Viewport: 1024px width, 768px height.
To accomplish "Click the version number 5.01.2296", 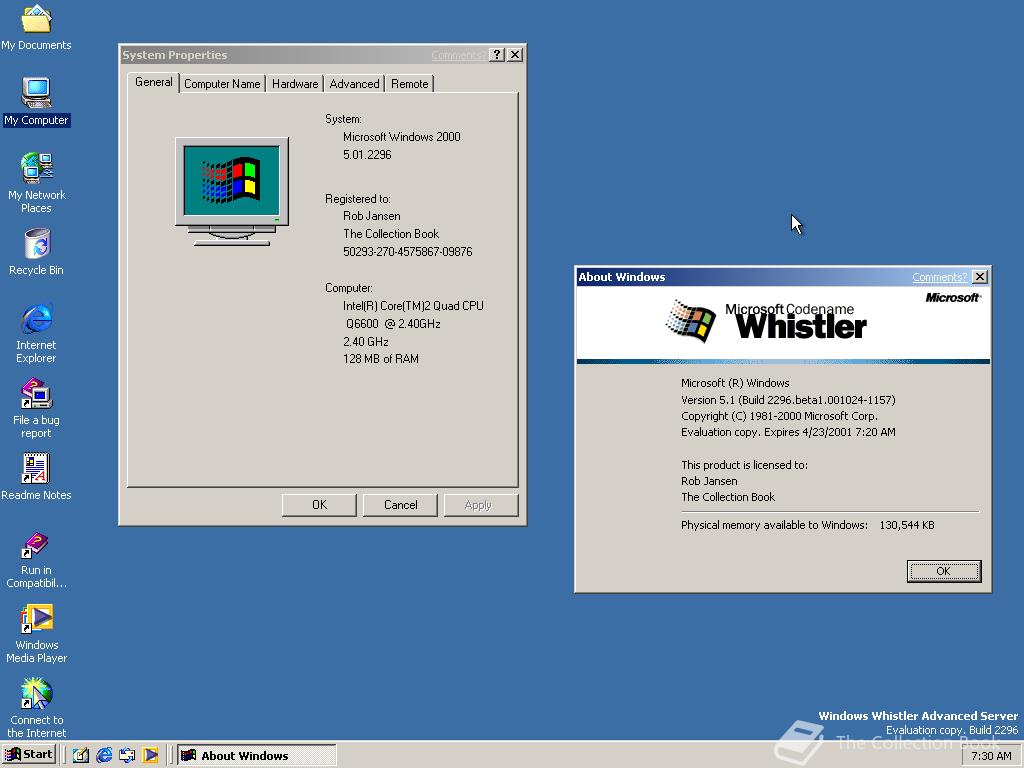I will point(367,155).
